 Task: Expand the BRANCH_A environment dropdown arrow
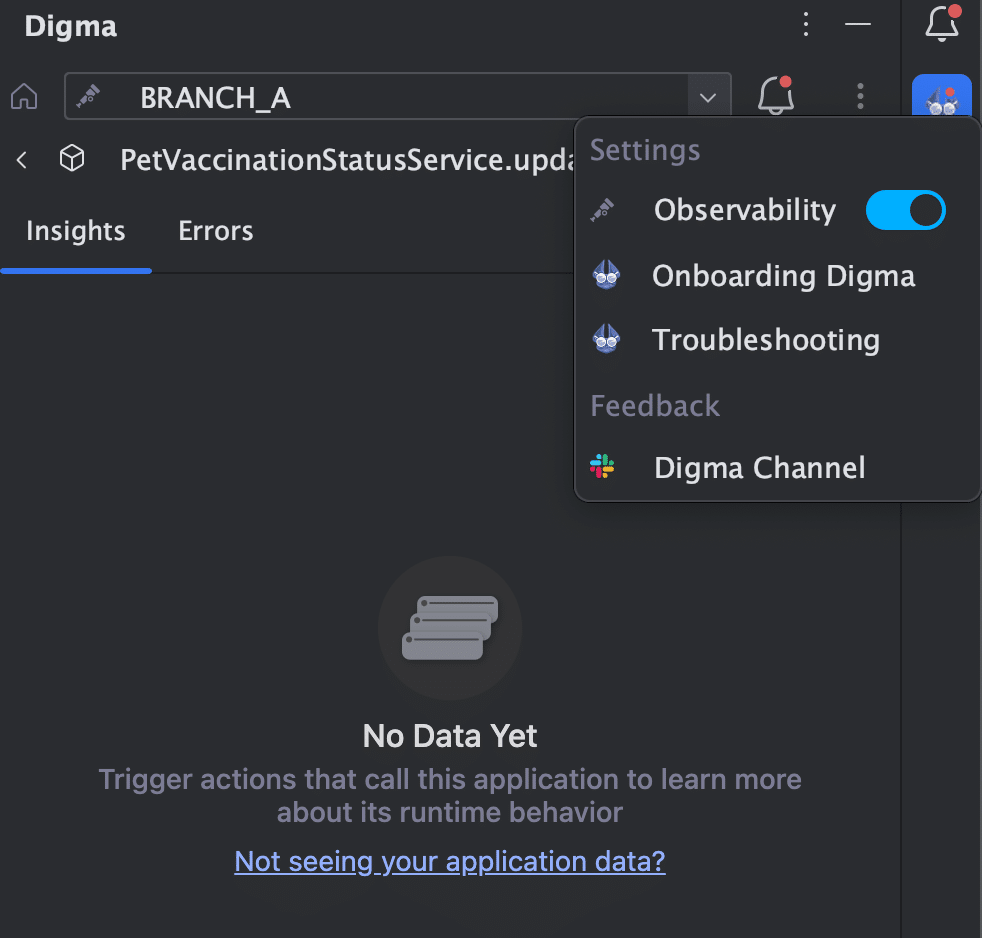708,97
